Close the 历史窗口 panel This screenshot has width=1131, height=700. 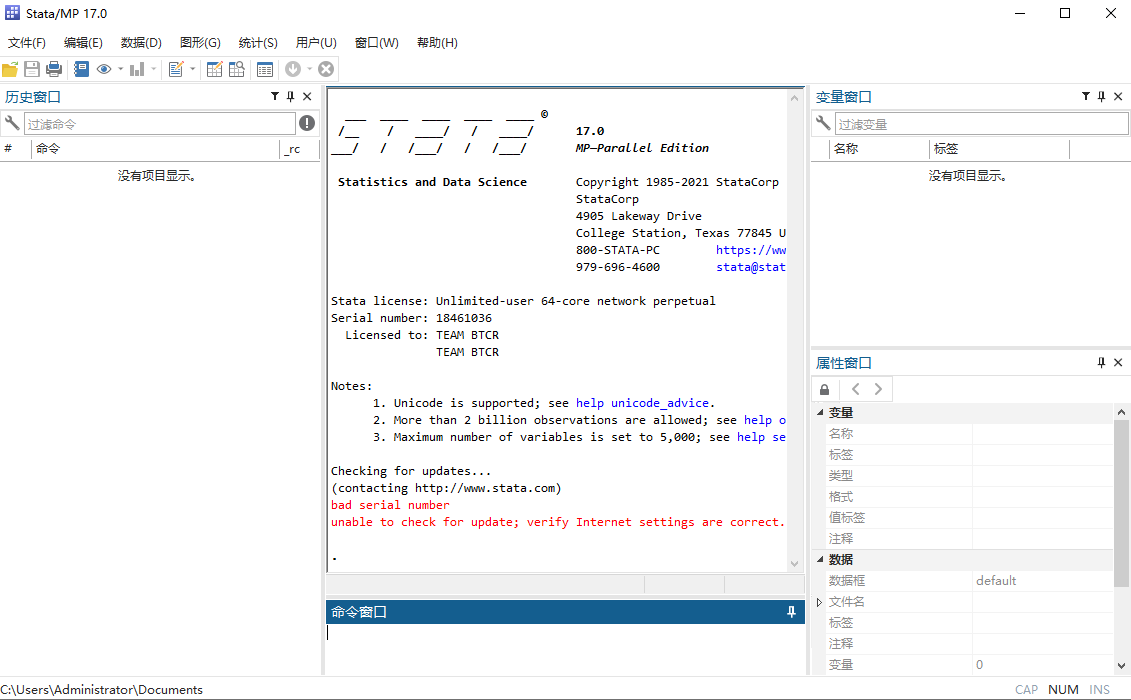click(x=307, y=96)
